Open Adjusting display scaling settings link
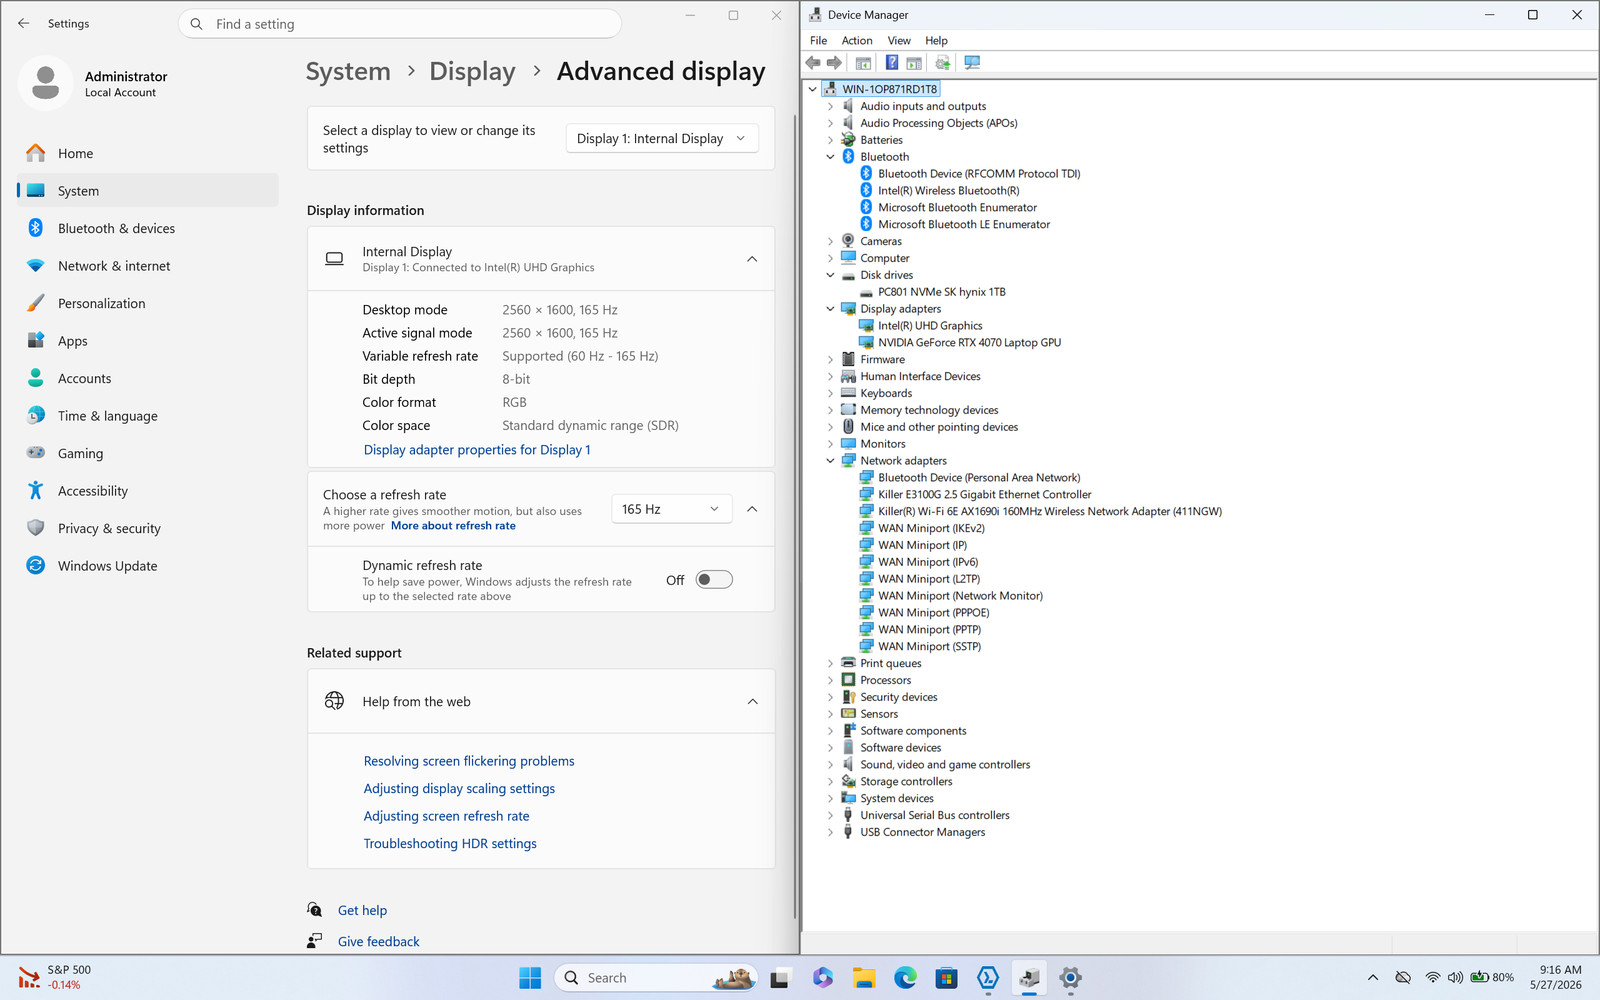This screenshot has height=1000, width=1600. 459,789
